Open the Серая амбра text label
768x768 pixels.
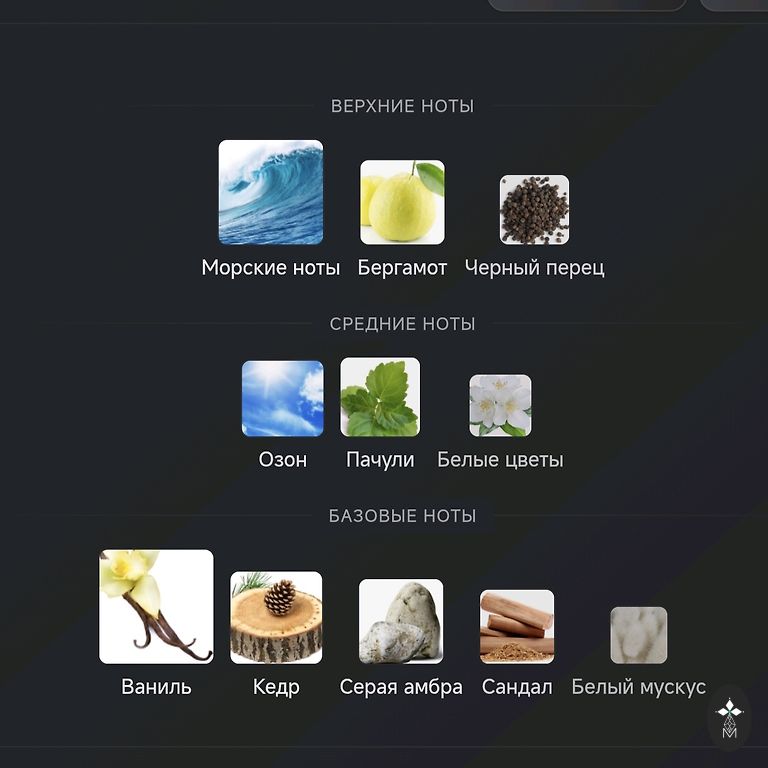401,687
